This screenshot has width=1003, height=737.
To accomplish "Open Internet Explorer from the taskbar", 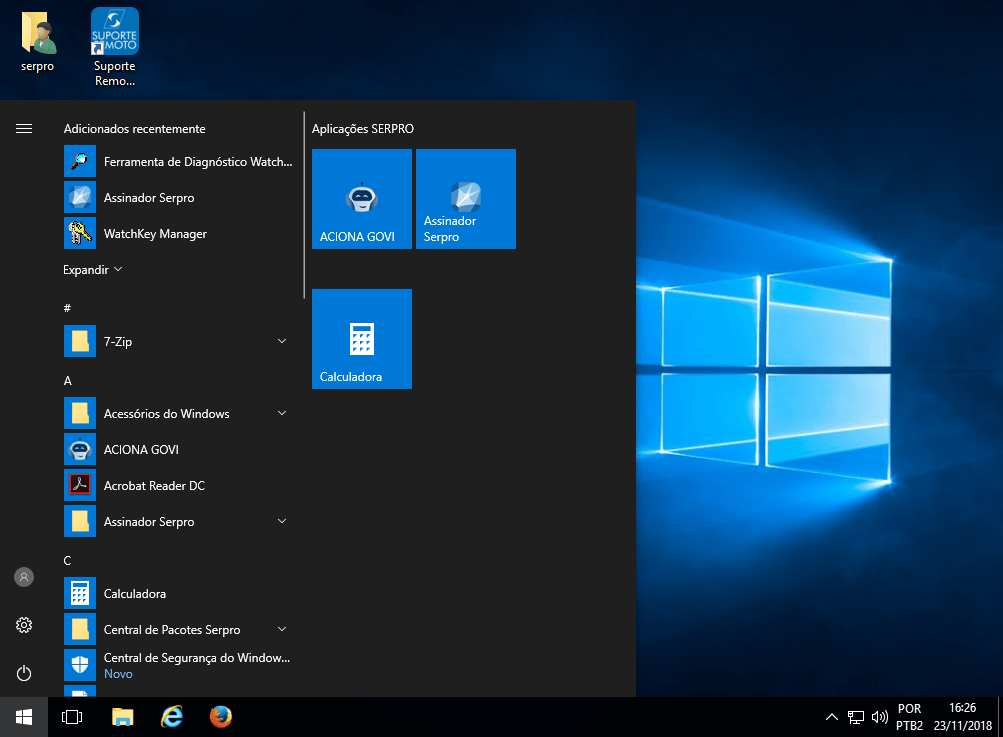I will click(172, 717).
